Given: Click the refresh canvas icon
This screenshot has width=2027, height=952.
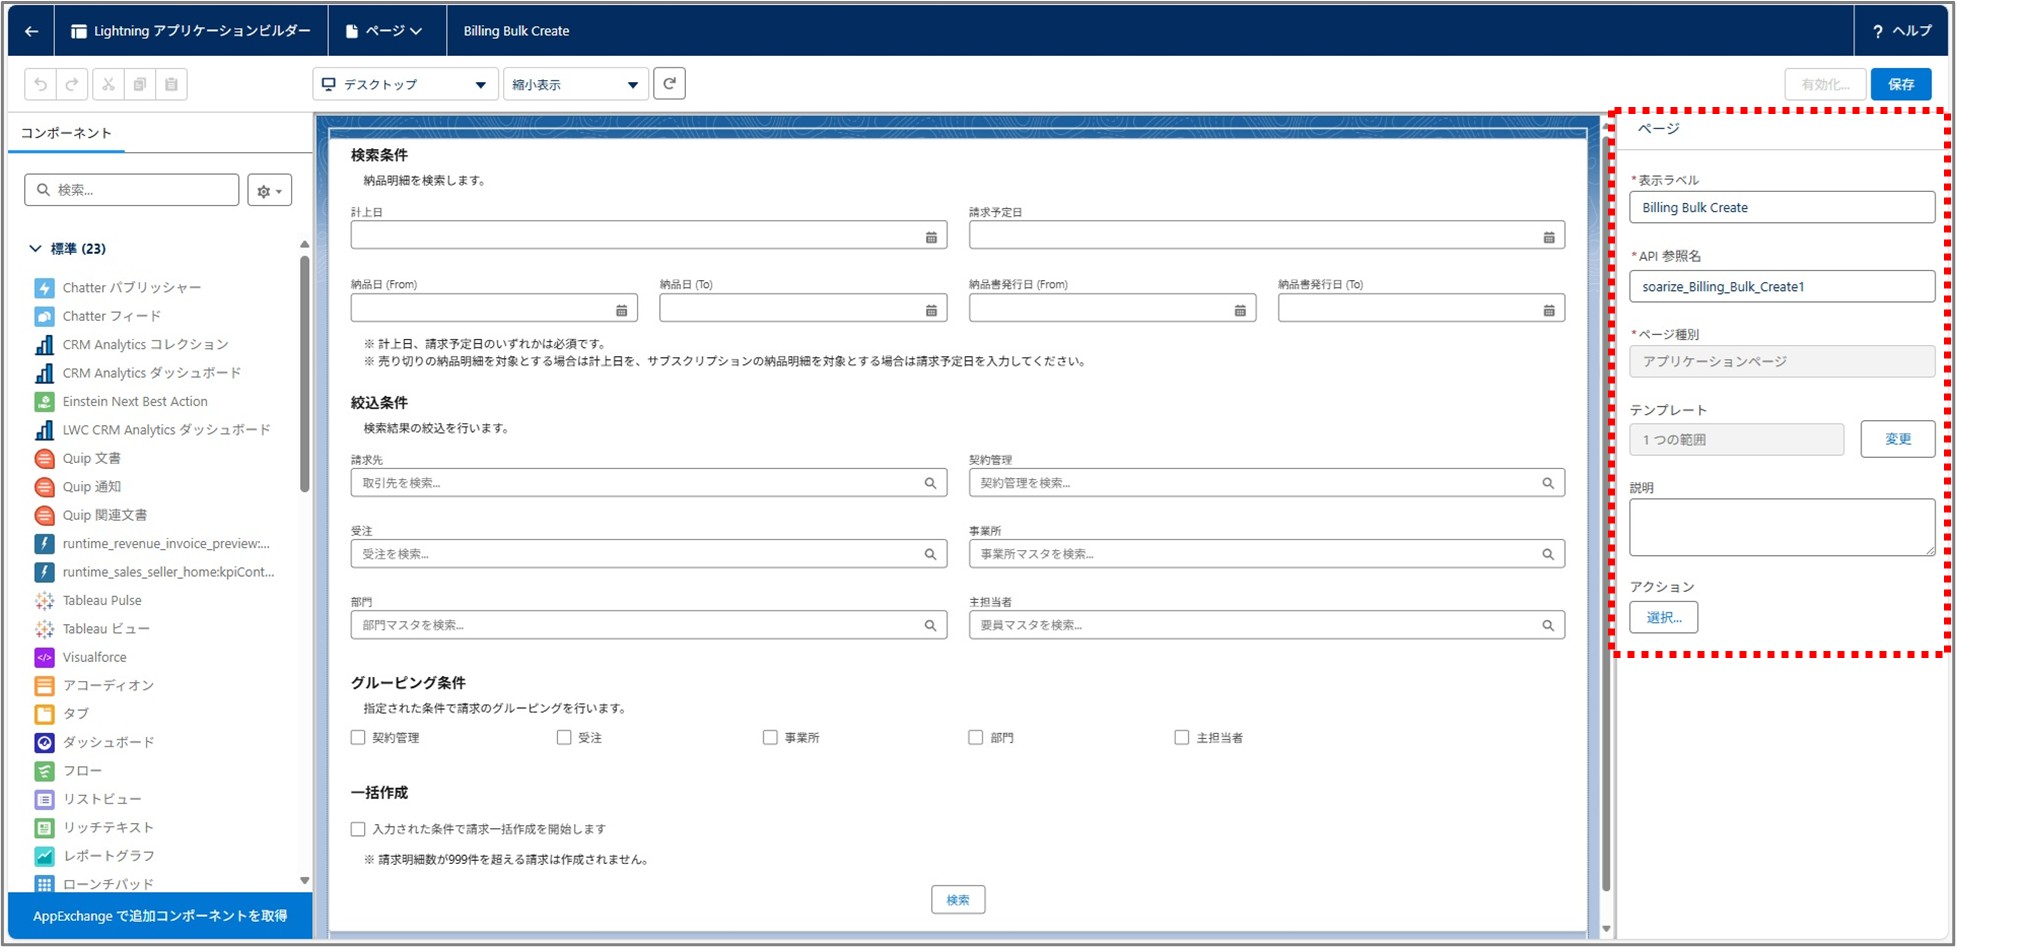Looking at the screenshot, I should click(669, 84).
